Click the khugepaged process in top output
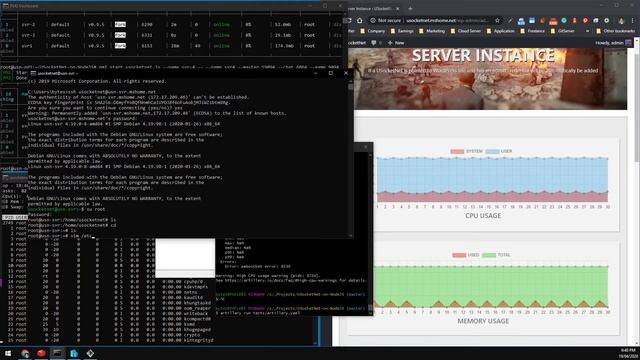Image resolution: width=640 pixels, height=360 pixels. [198, 329]
